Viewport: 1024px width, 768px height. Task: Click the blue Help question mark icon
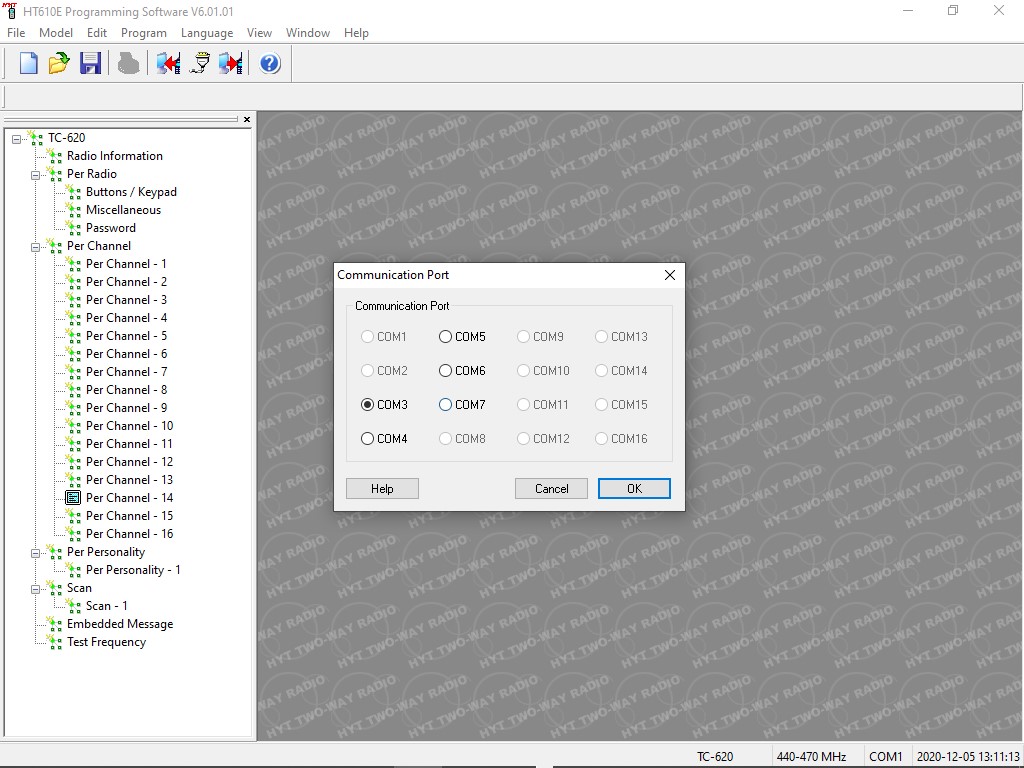tap(270, 63)
